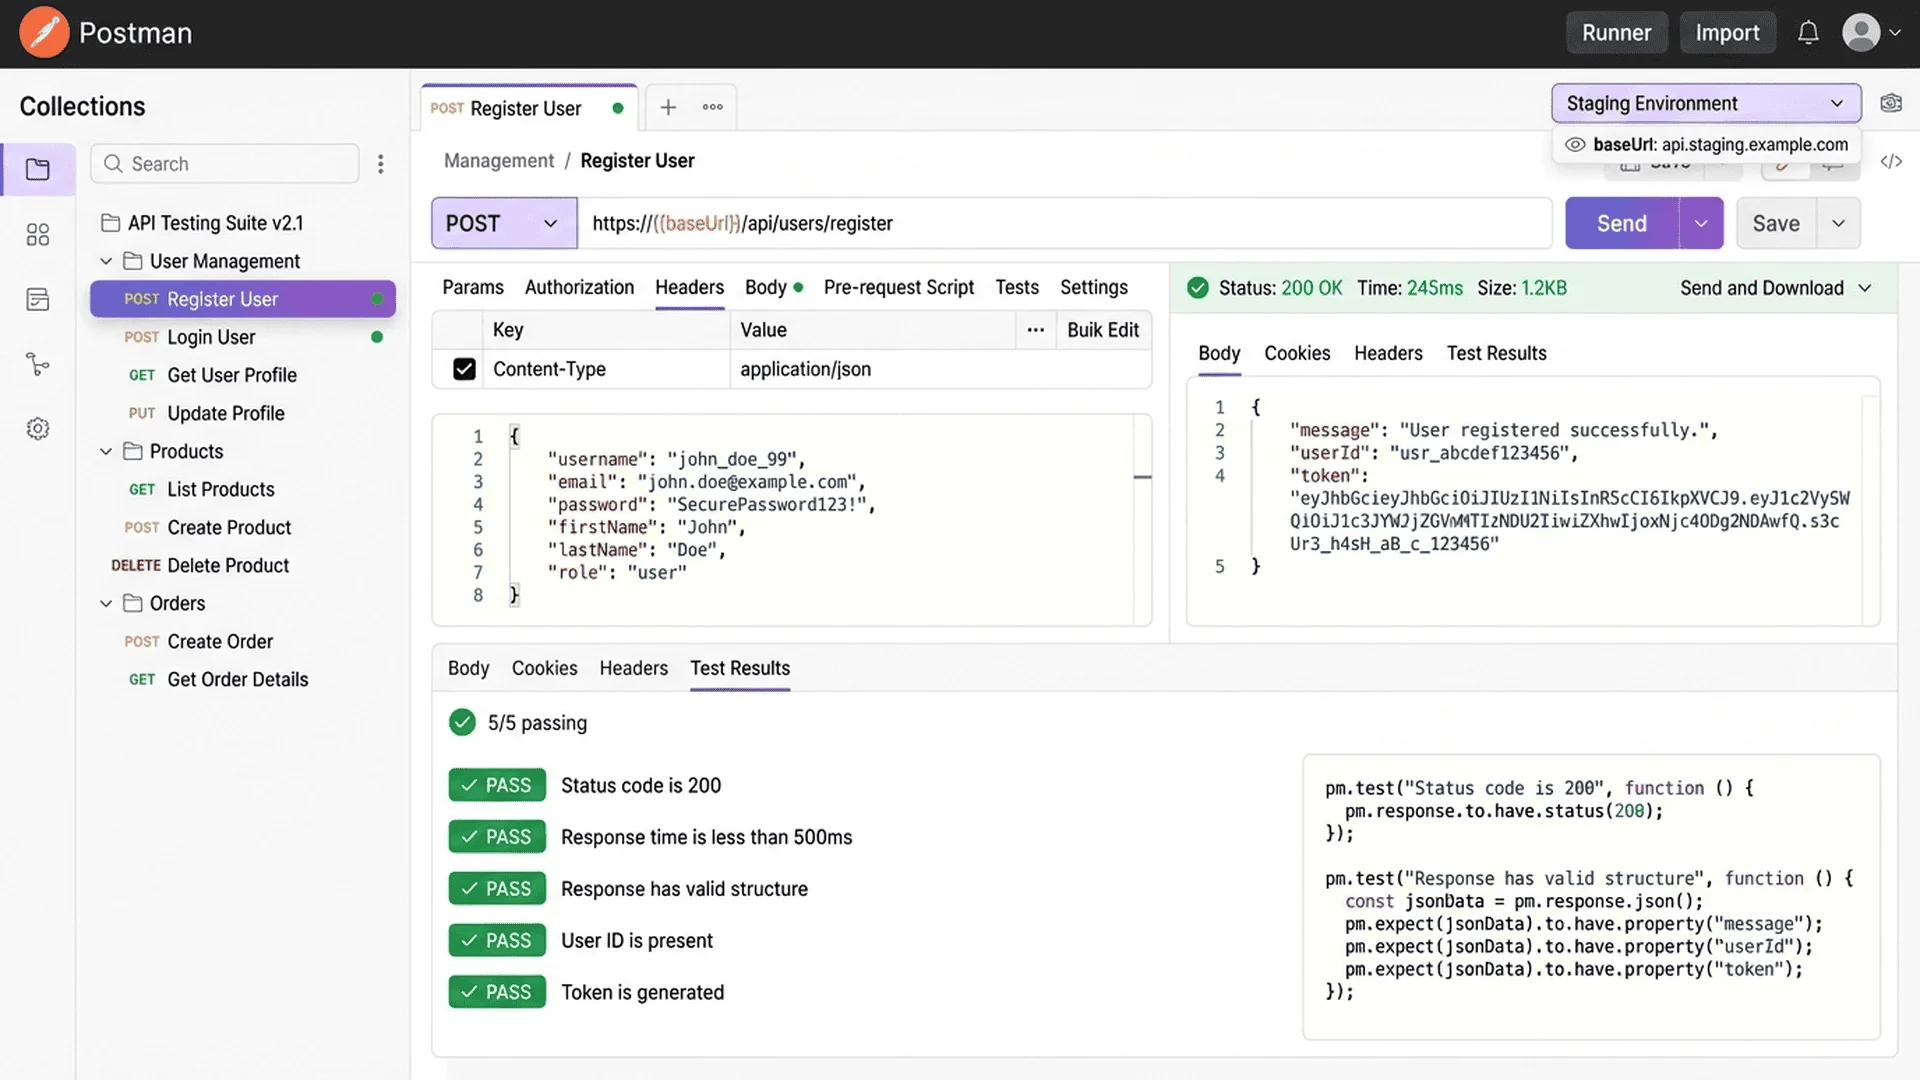This screenshot has height=1080, width=1920.
Task: Click the environment quick look icon
Action: pos(1890,103)
